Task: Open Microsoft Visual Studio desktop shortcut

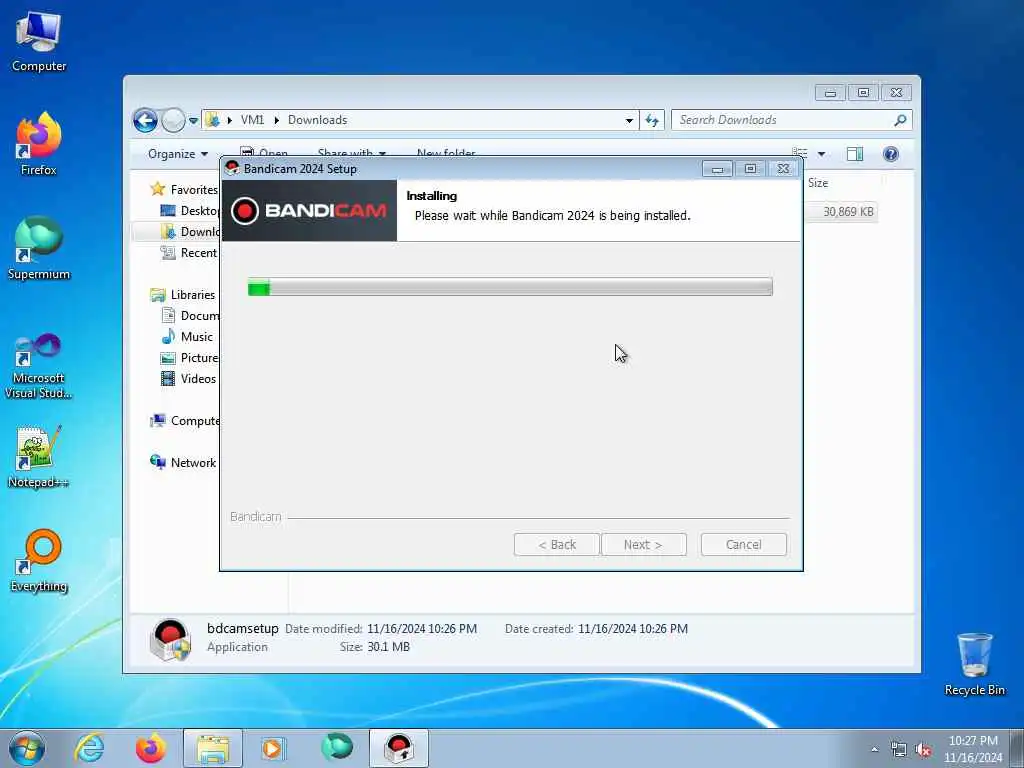Action: (x=39, y=366)
